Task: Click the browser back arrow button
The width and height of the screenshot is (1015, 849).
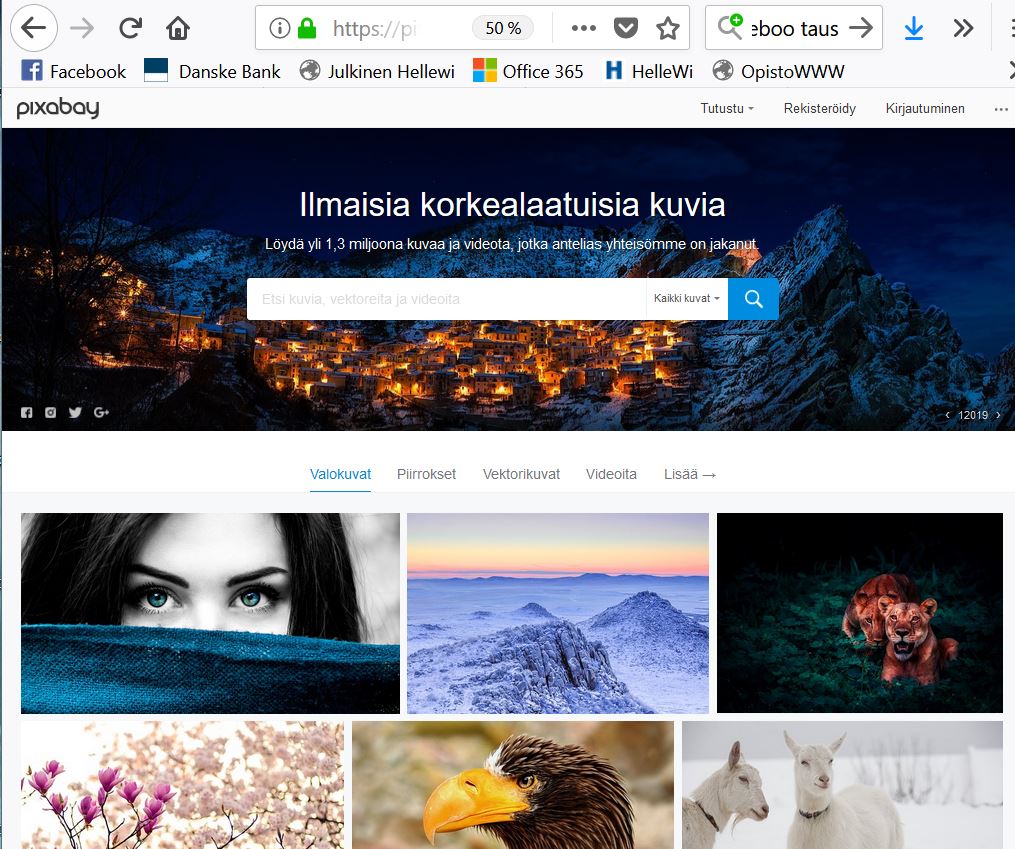Action: point(34,28)
